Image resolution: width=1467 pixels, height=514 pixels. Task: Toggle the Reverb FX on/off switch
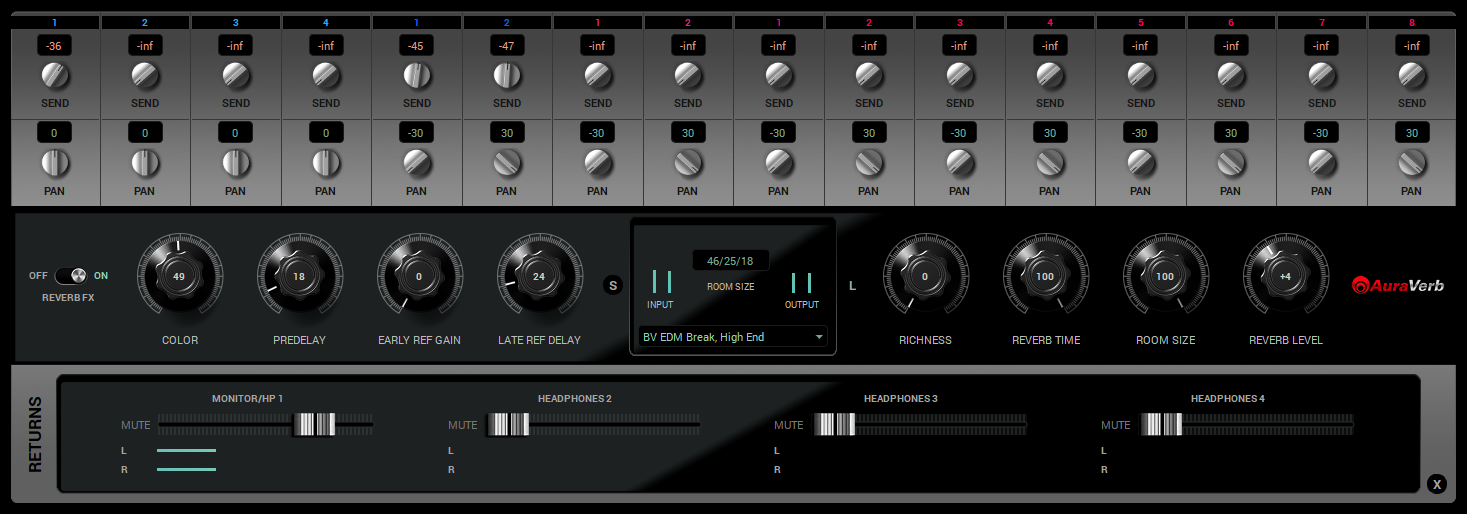click(70, 276)
